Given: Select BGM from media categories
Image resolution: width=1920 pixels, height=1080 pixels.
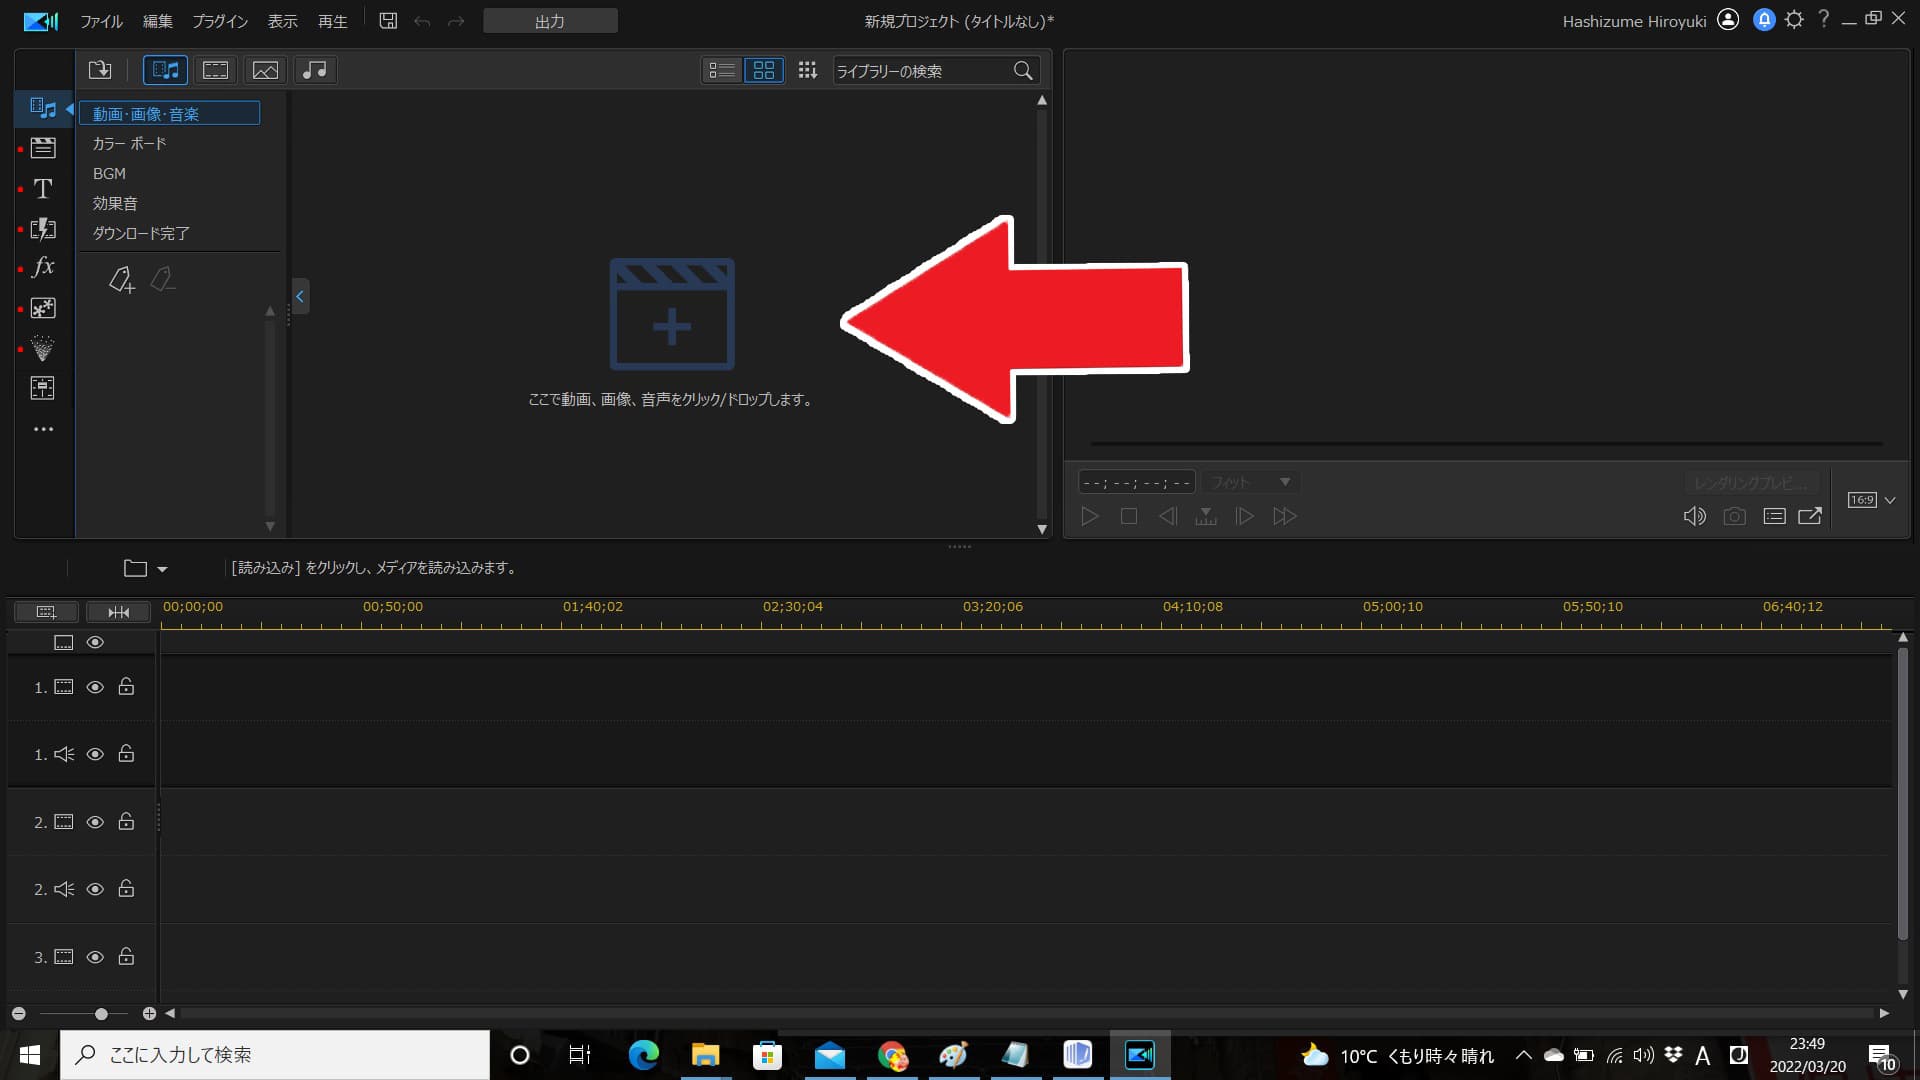Looking at the screenshot, I should [109, 173].
